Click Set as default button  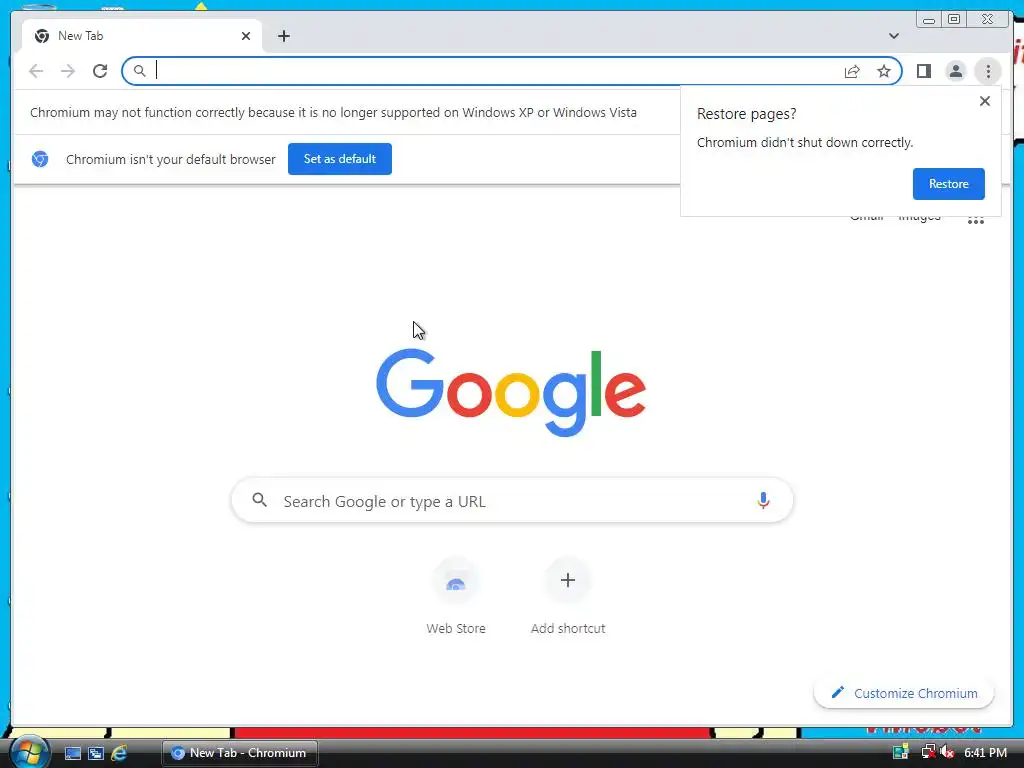(340, 159)
